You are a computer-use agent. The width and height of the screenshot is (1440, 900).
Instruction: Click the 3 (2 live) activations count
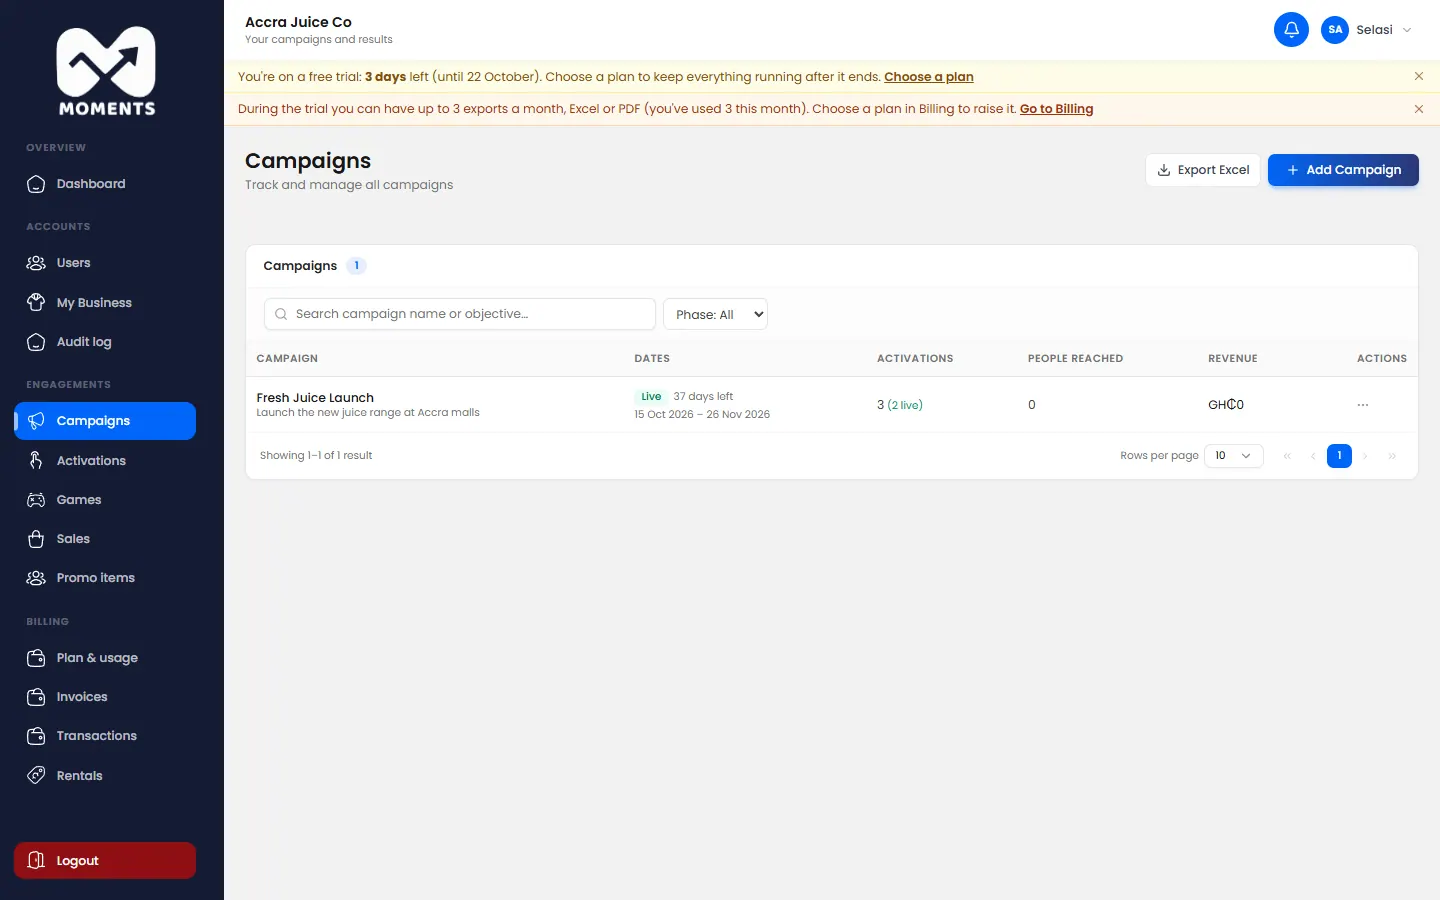[x=900, y=405]
